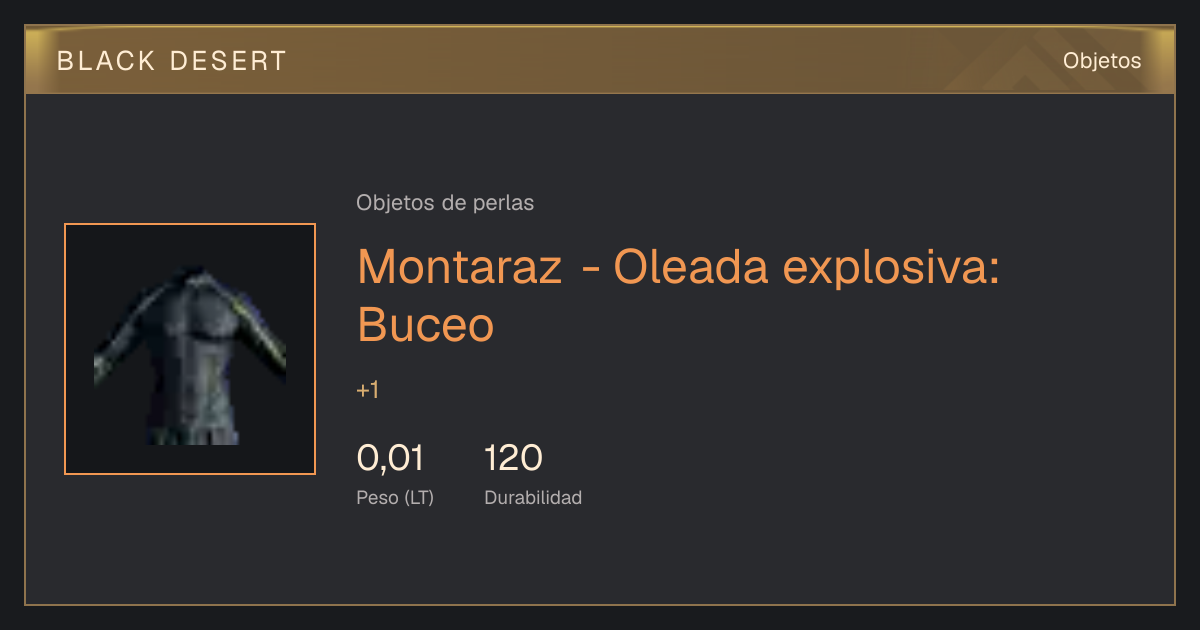Click the 120 durability value

click(x=513, y=458)
